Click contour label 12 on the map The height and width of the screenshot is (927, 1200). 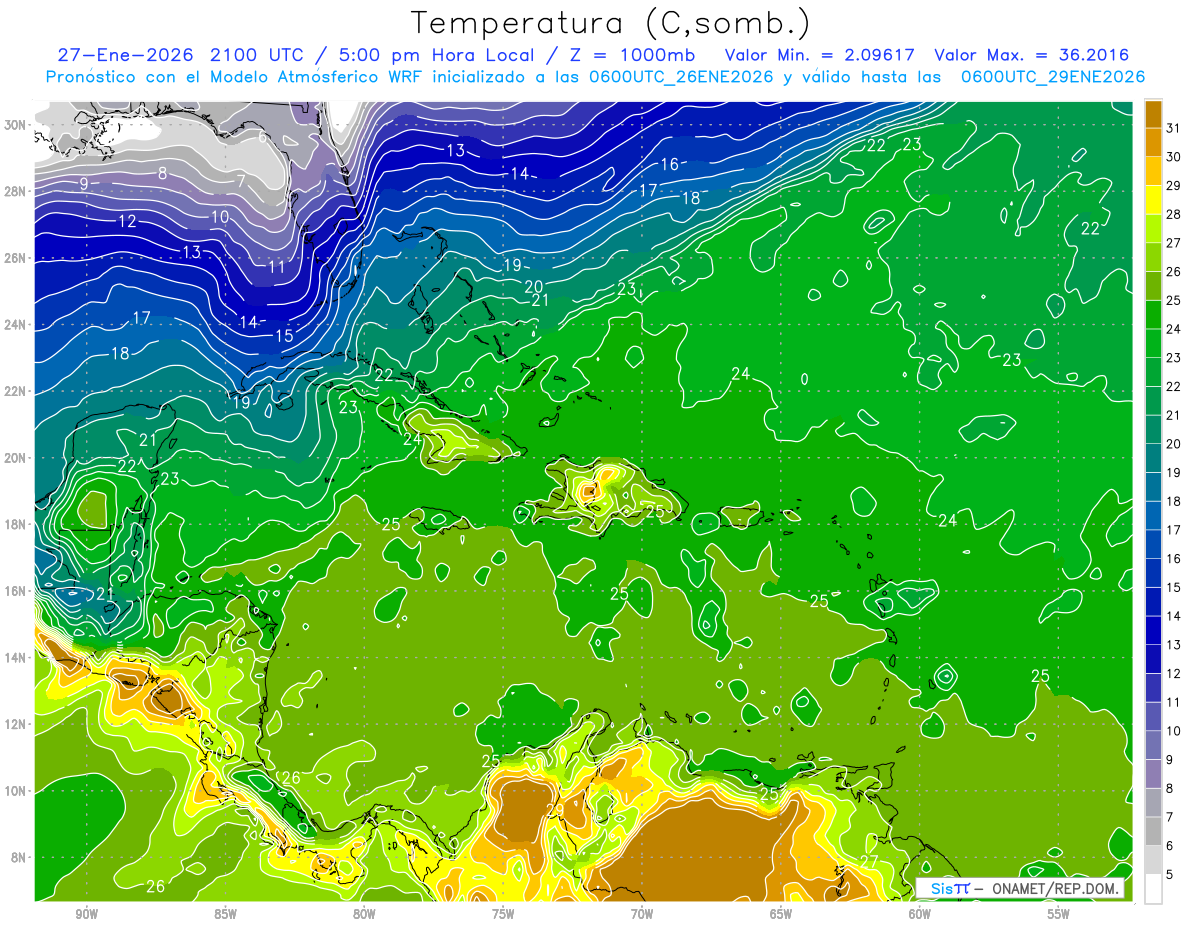click(x=127, y=221)
